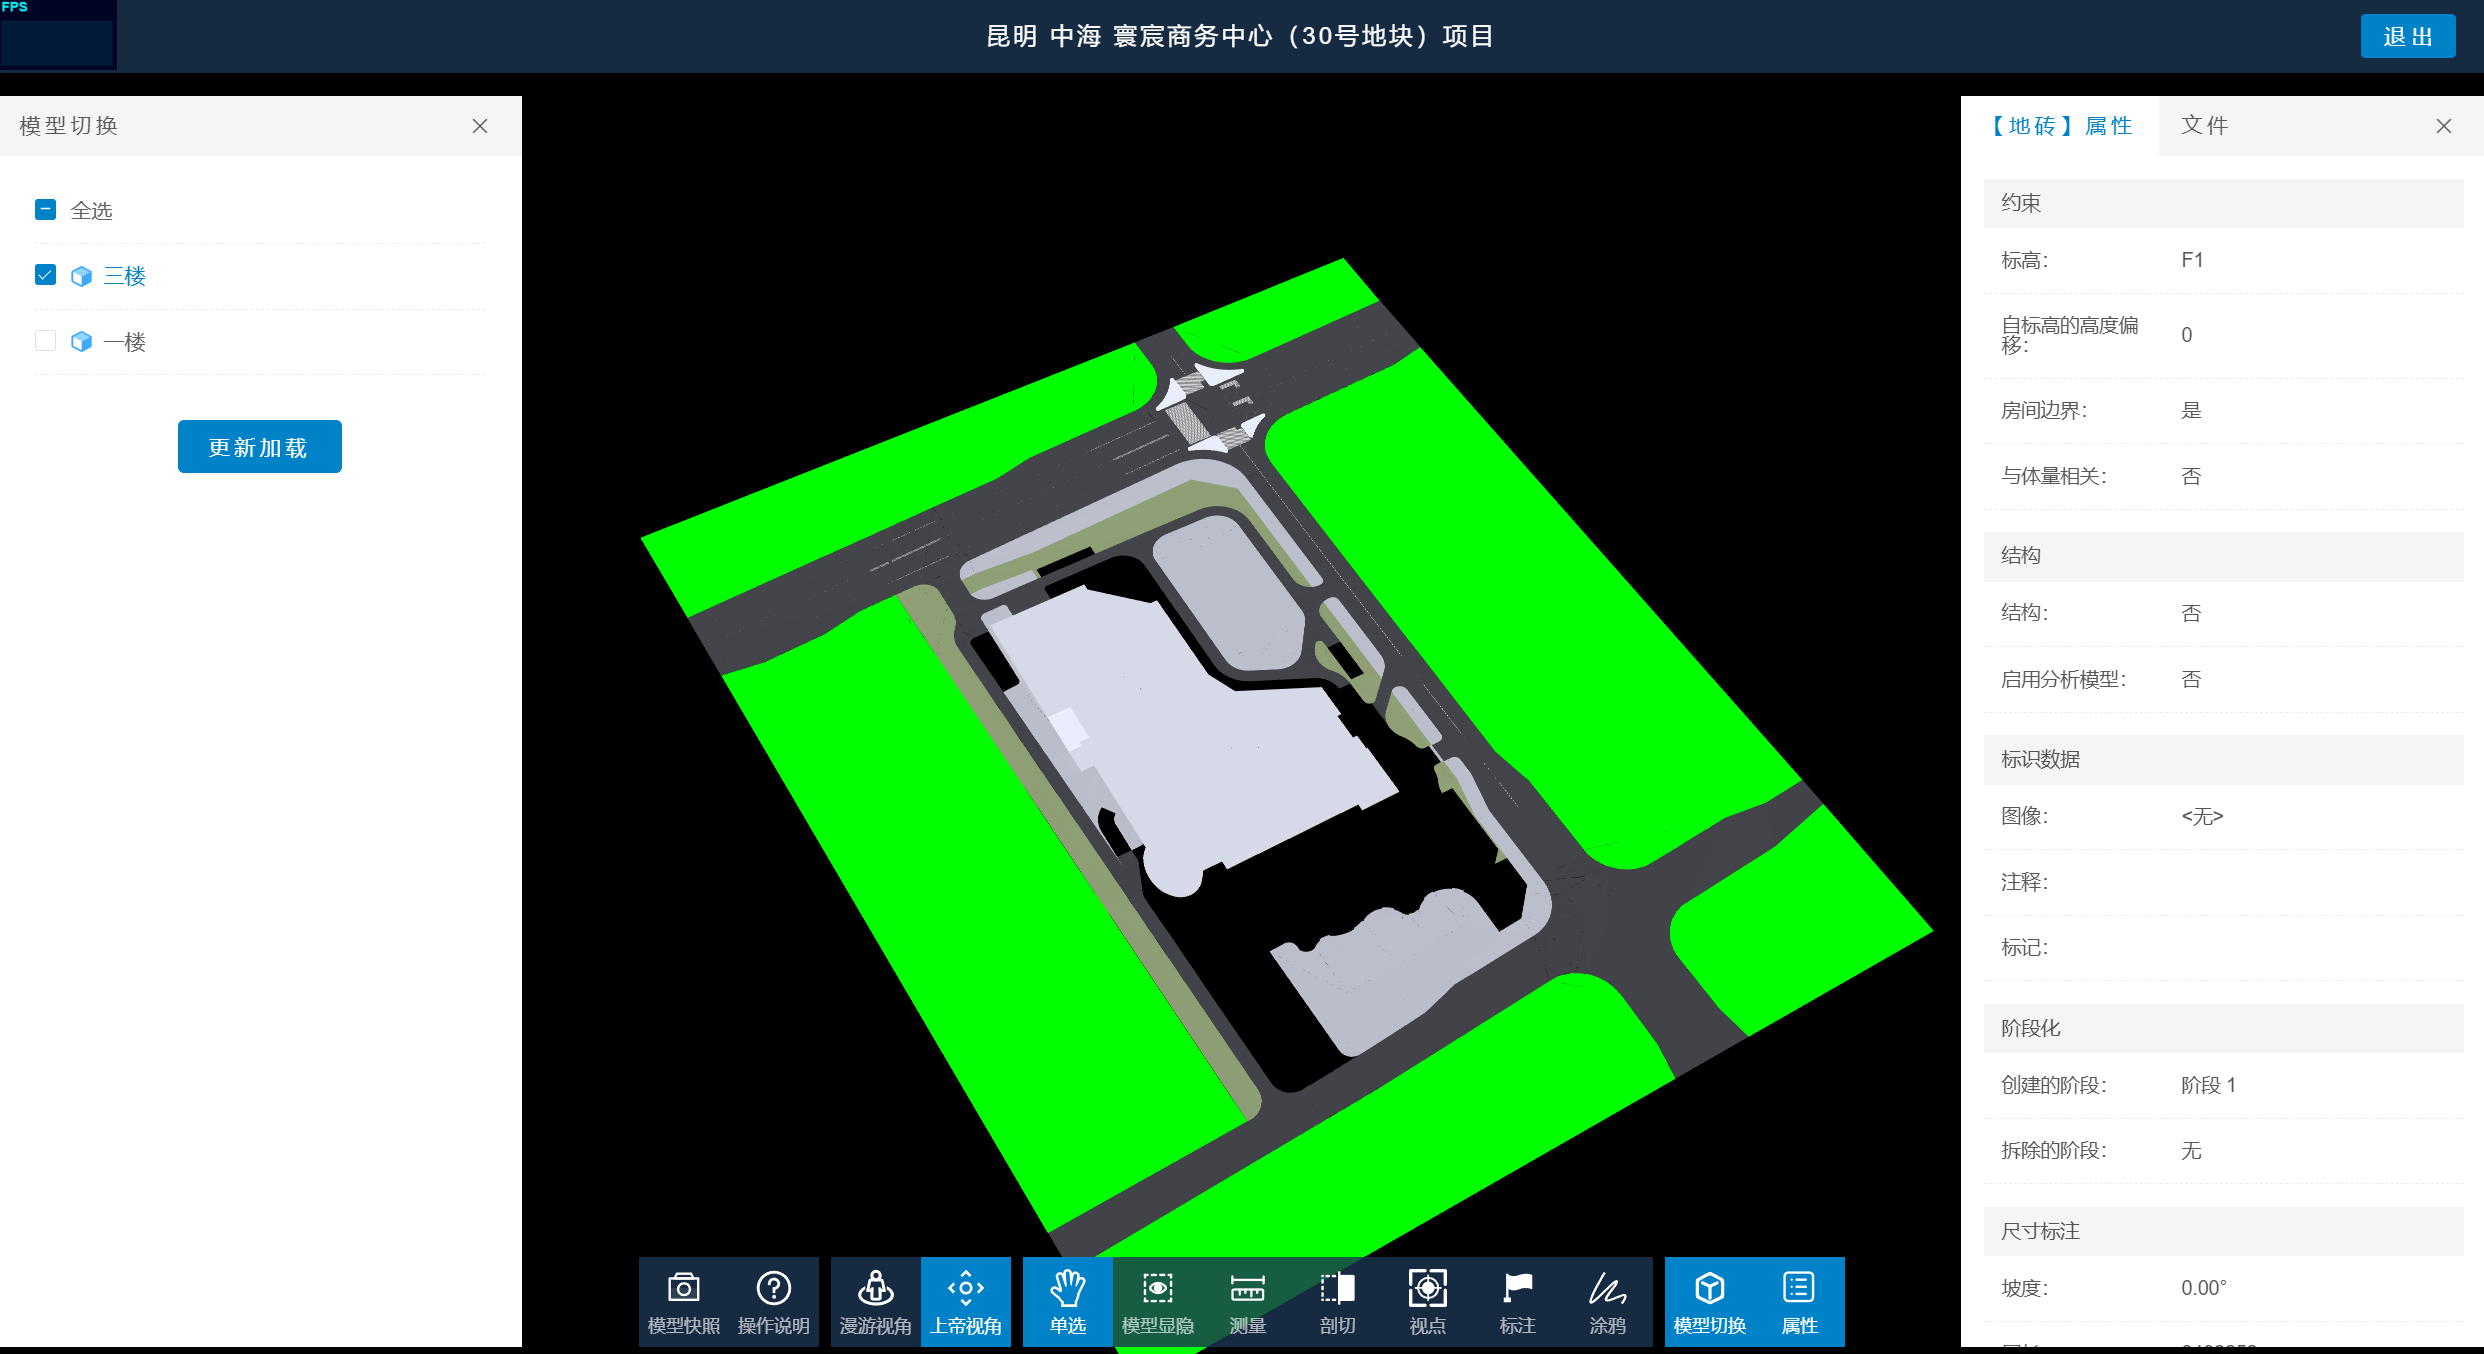
Task: Pick the 涂鸦 doodle tool
Action: tap(1608, 1302)
